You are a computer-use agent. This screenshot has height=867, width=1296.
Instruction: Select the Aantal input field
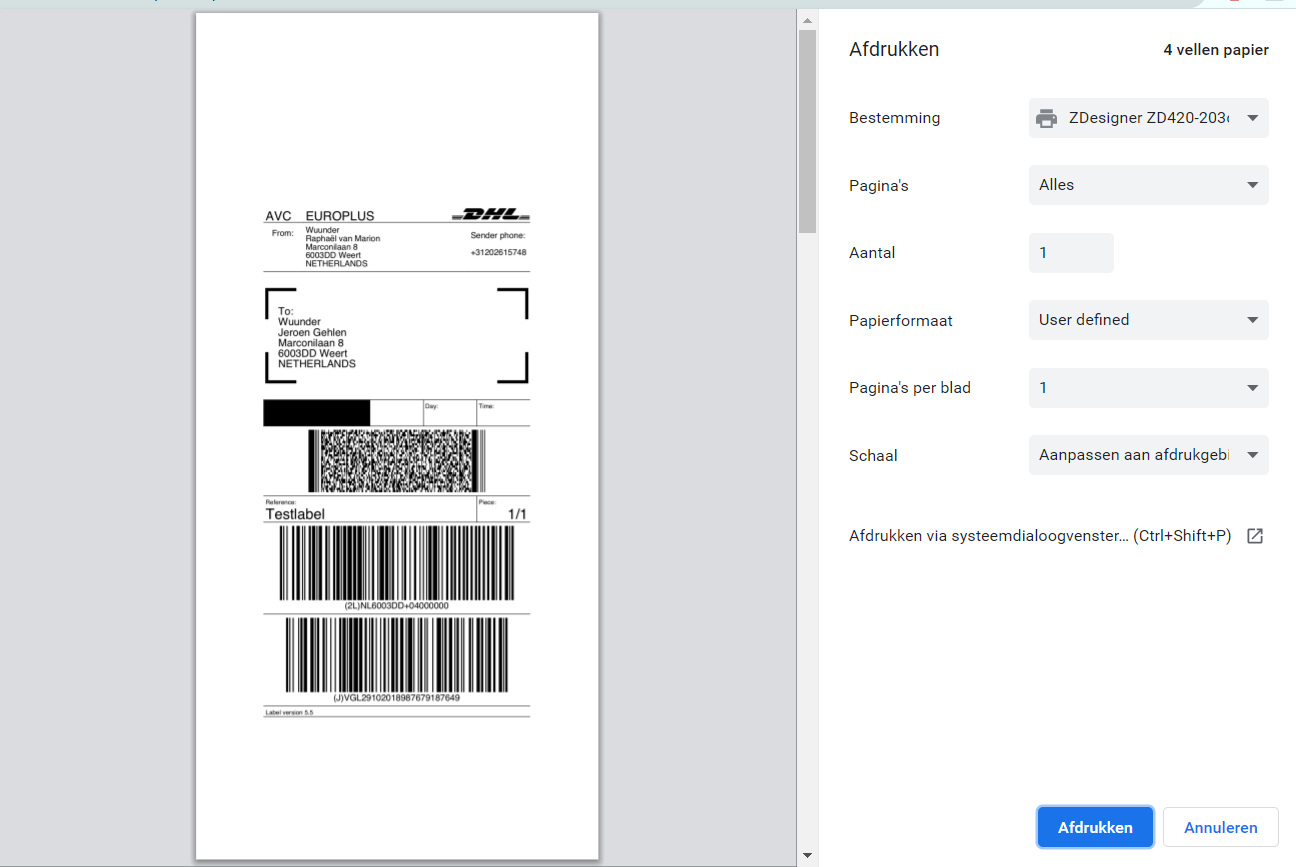1071,252
